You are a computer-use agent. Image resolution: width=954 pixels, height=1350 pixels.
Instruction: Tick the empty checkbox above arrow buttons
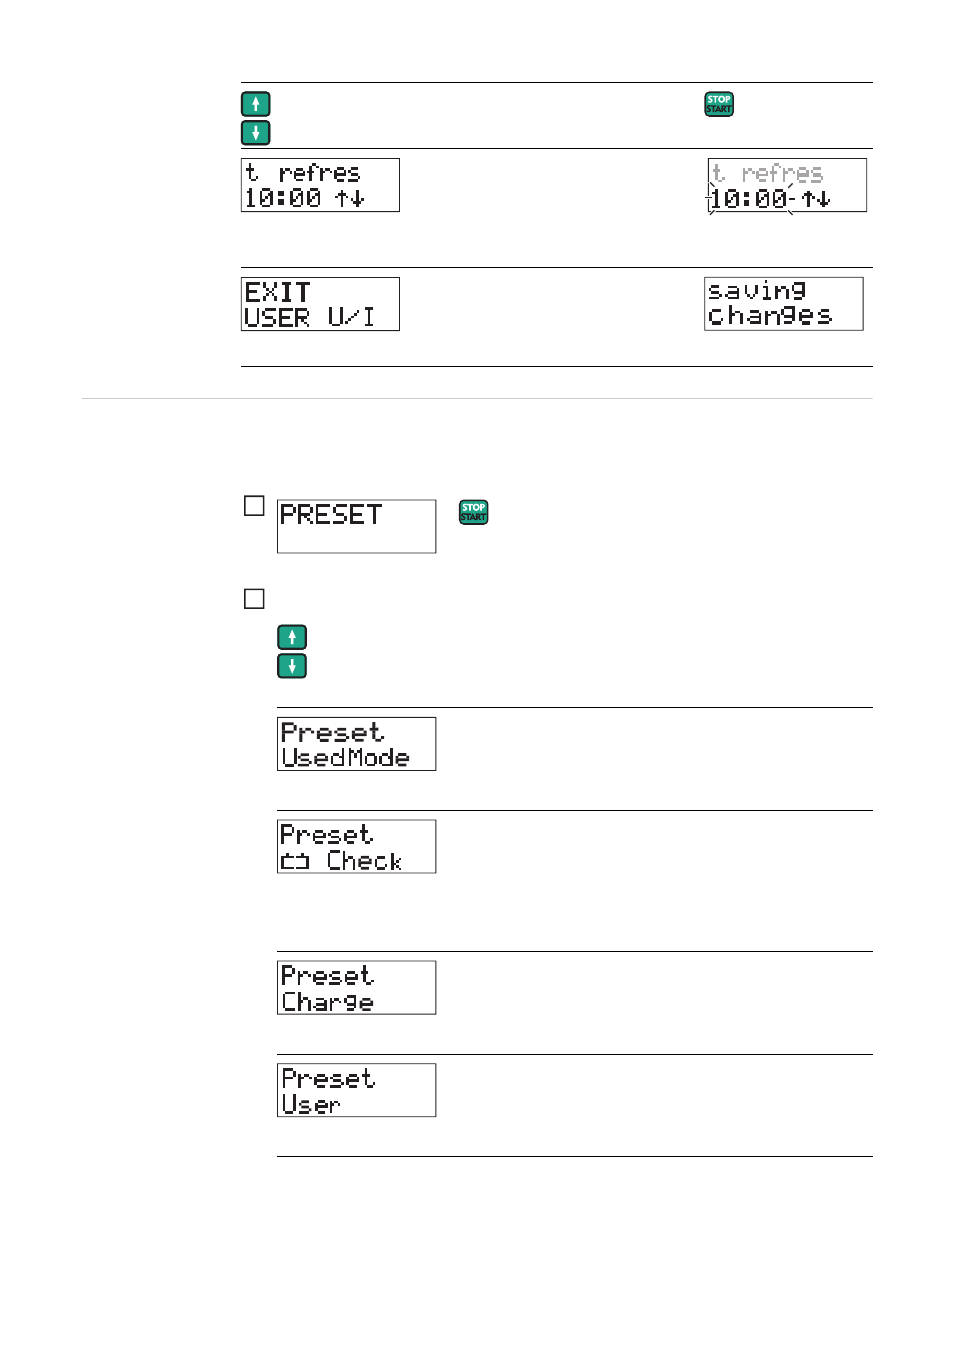(x=254, y=599)
